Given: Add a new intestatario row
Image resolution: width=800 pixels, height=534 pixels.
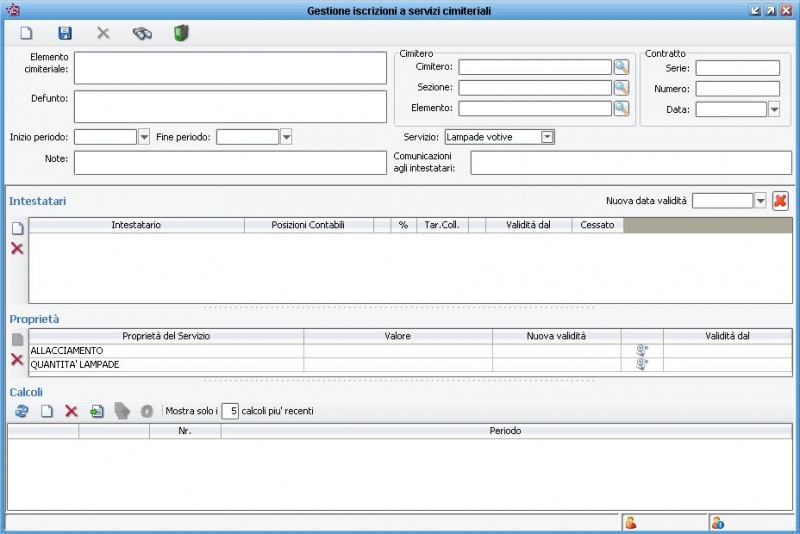Looking at the screenshot, I should point(17,228).
